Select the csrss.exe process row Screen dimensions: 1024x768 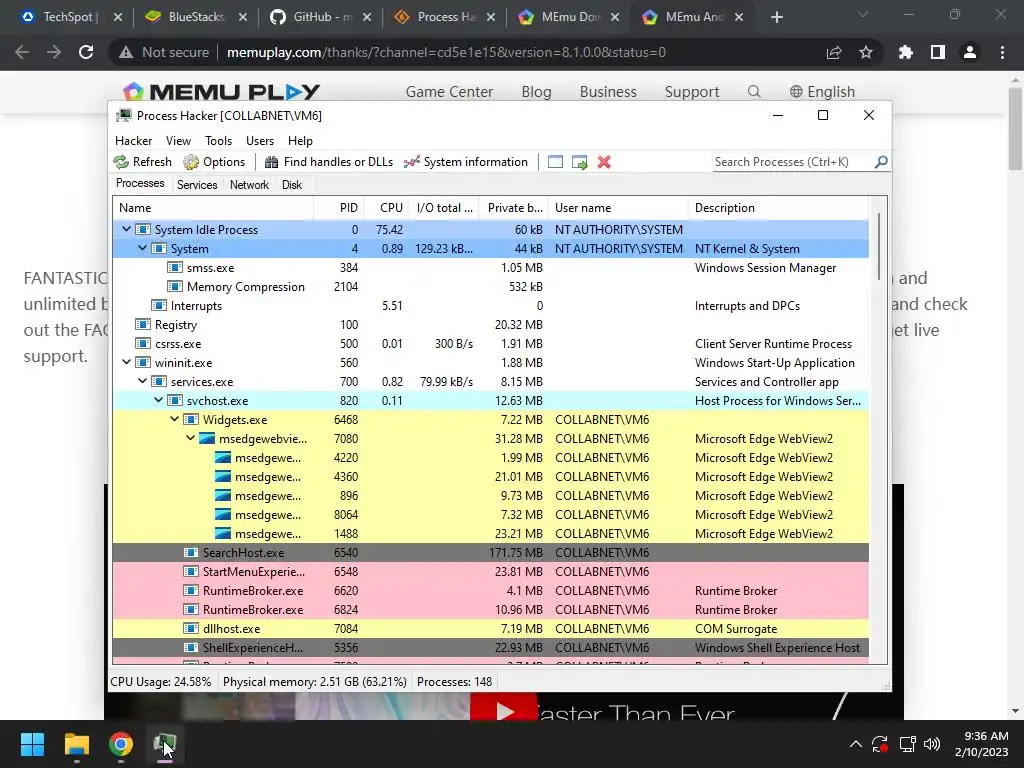click(490, 344)
